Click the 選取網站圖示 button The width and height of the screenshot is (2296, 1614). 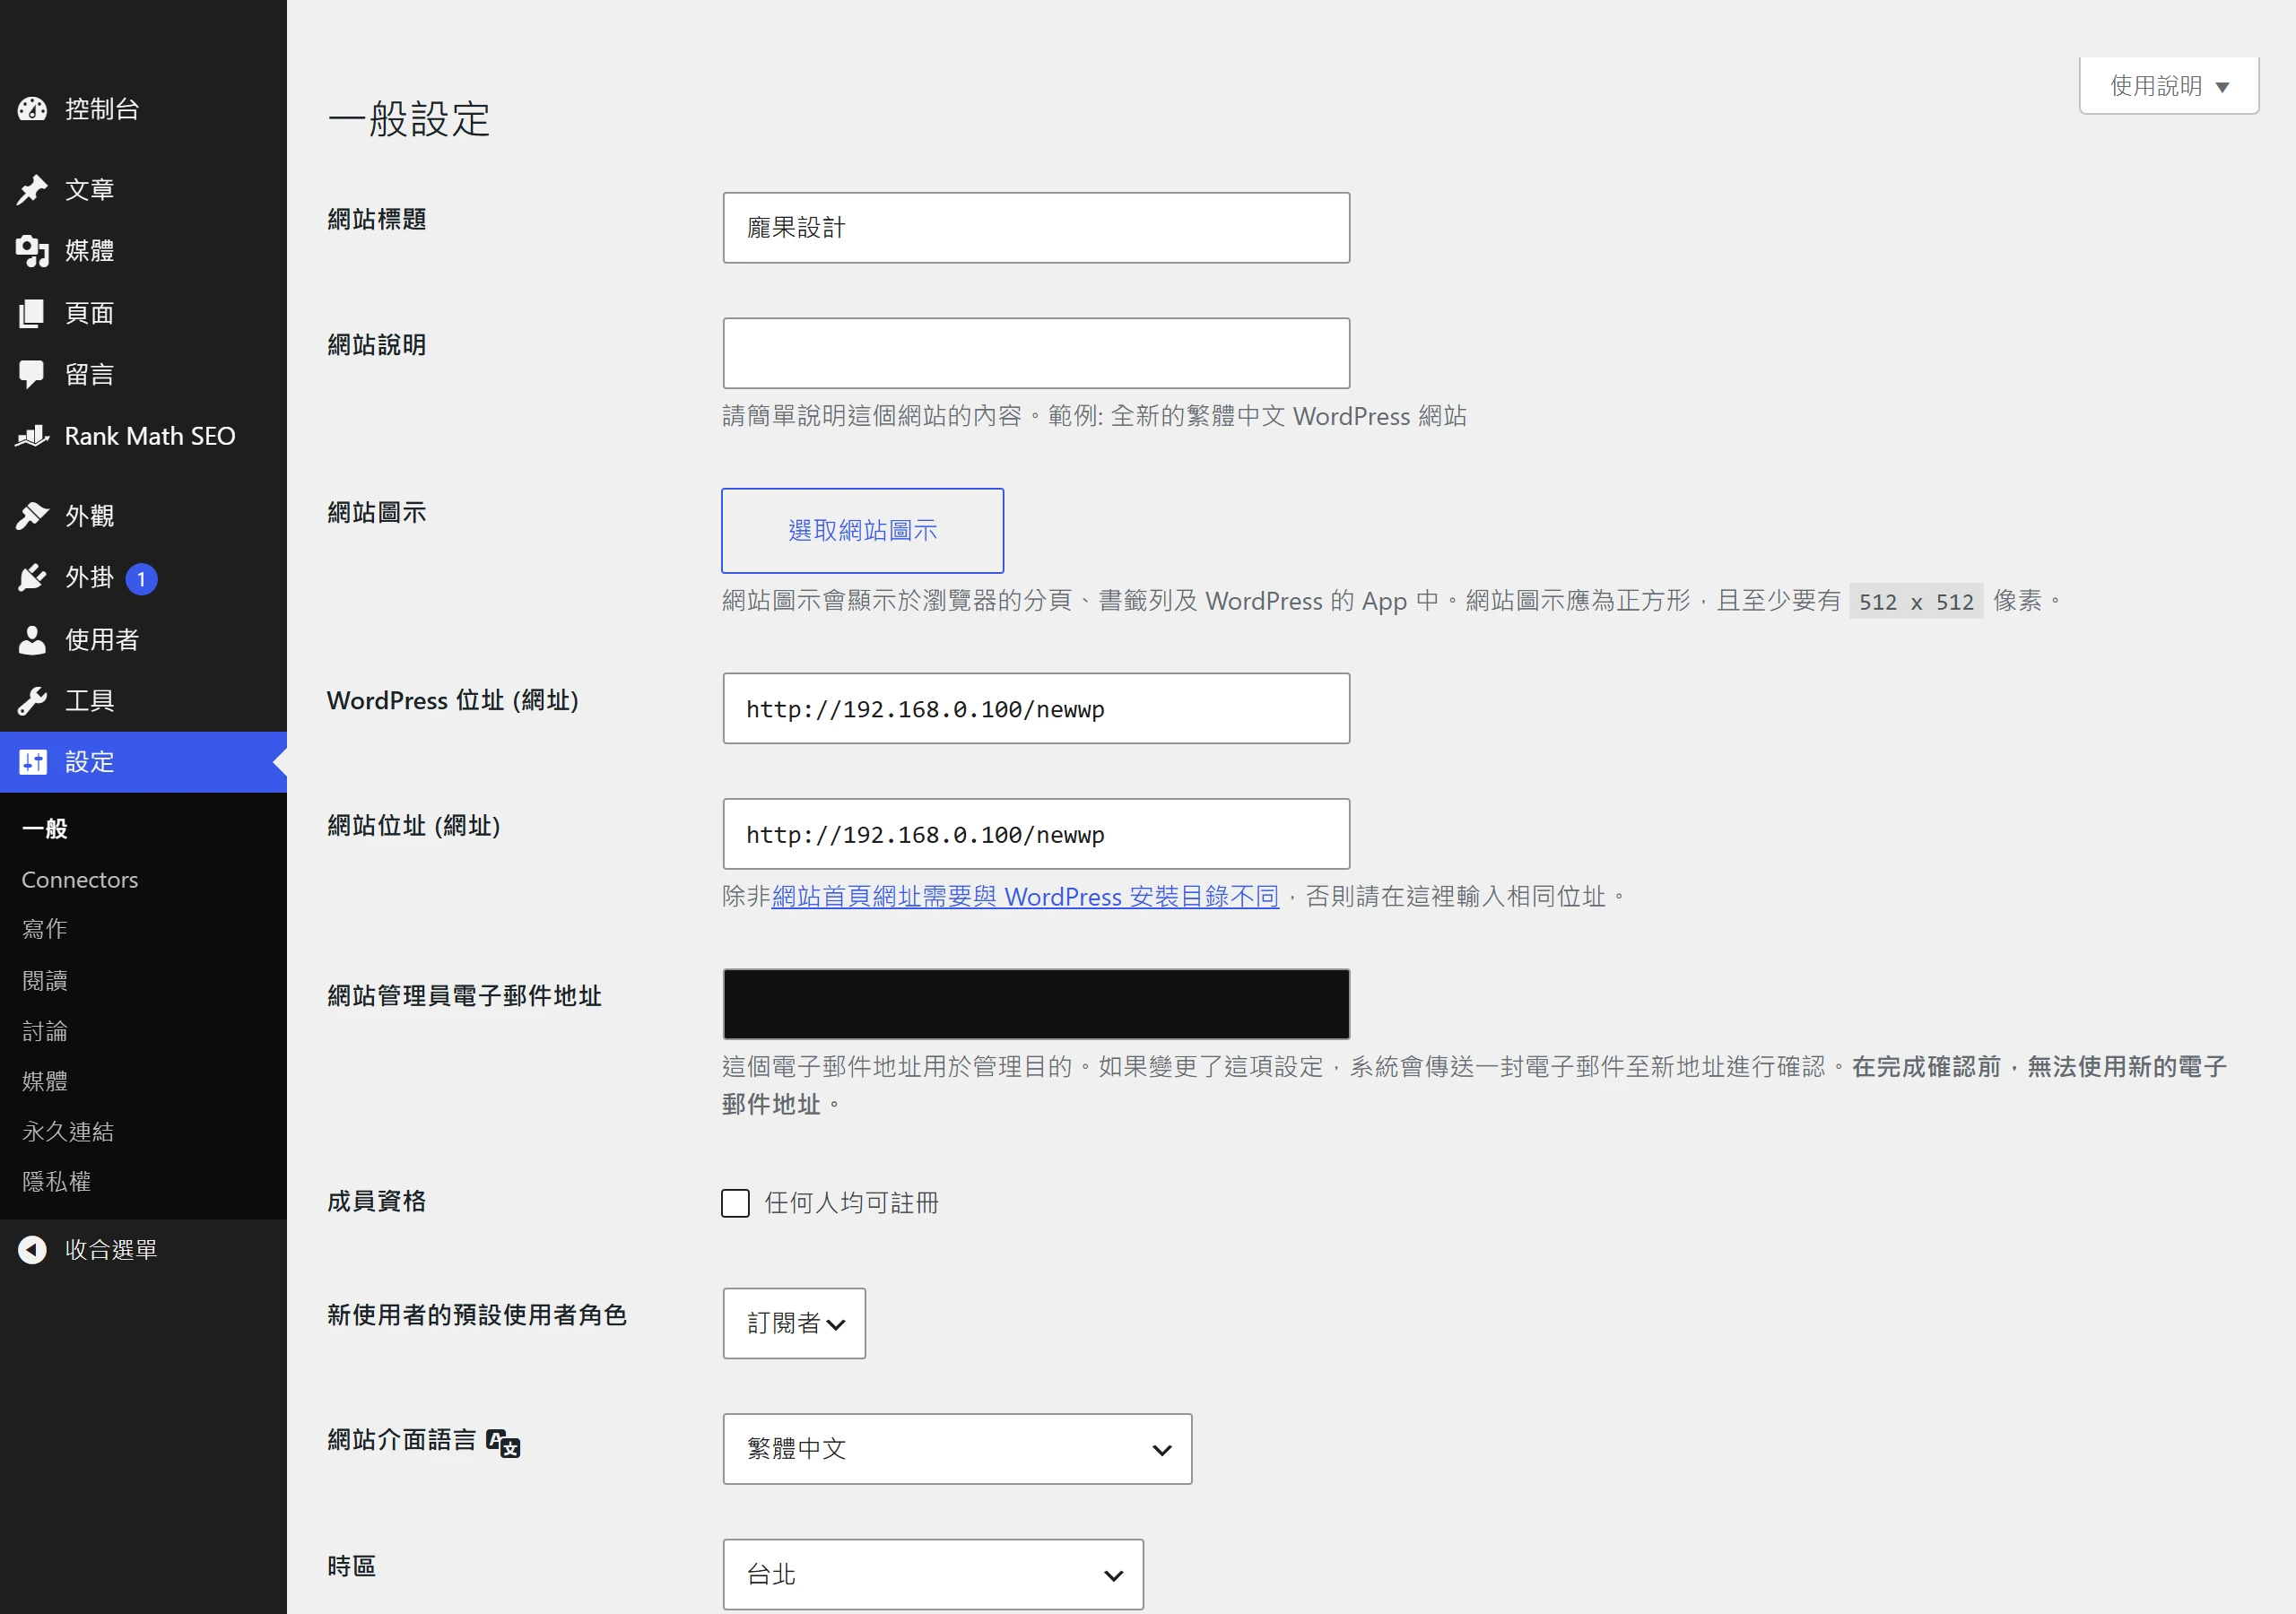click(x=862, y=531)
